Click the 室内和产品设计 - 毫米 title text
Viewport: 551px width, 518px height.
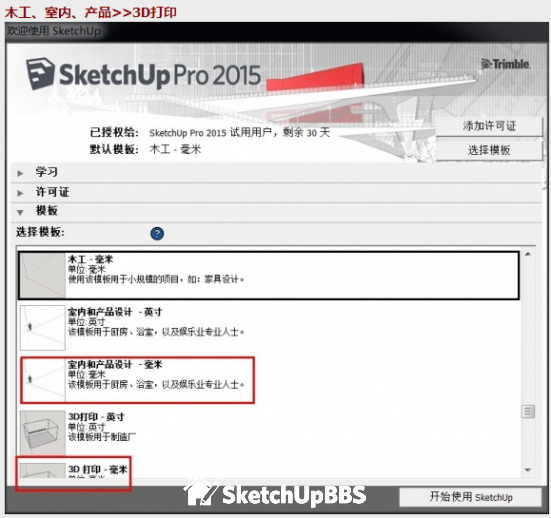point(115,364)
